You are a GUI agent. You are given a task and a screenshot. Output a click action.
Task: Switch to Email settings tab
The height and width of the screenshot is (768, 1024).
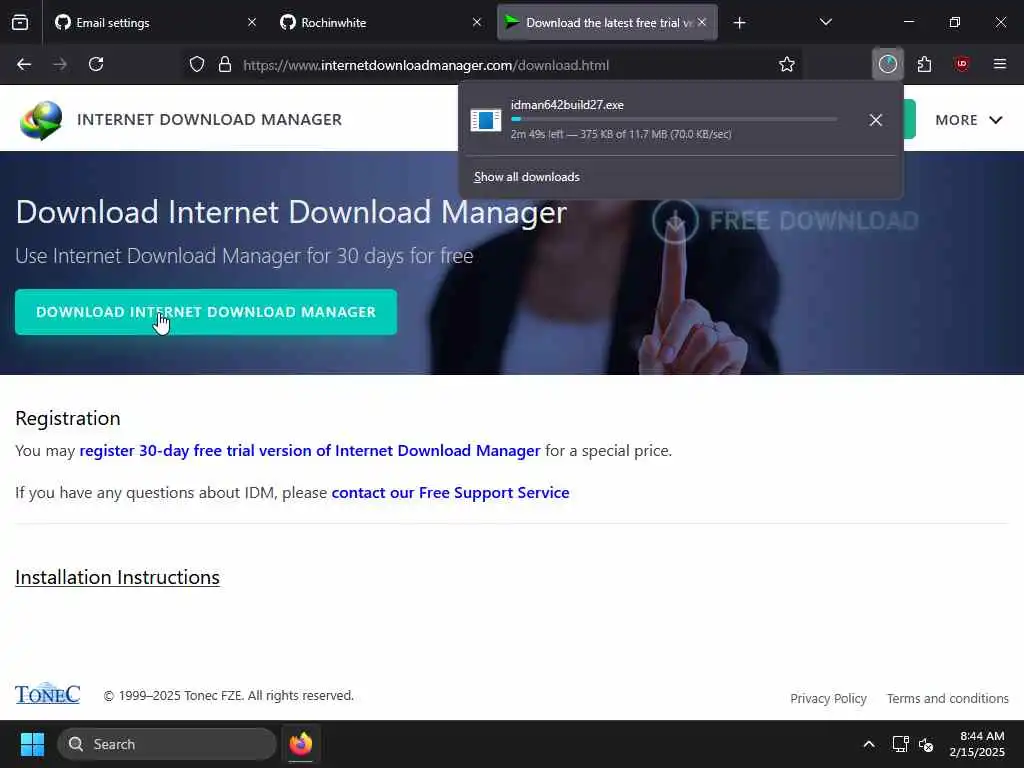[157, 23]
